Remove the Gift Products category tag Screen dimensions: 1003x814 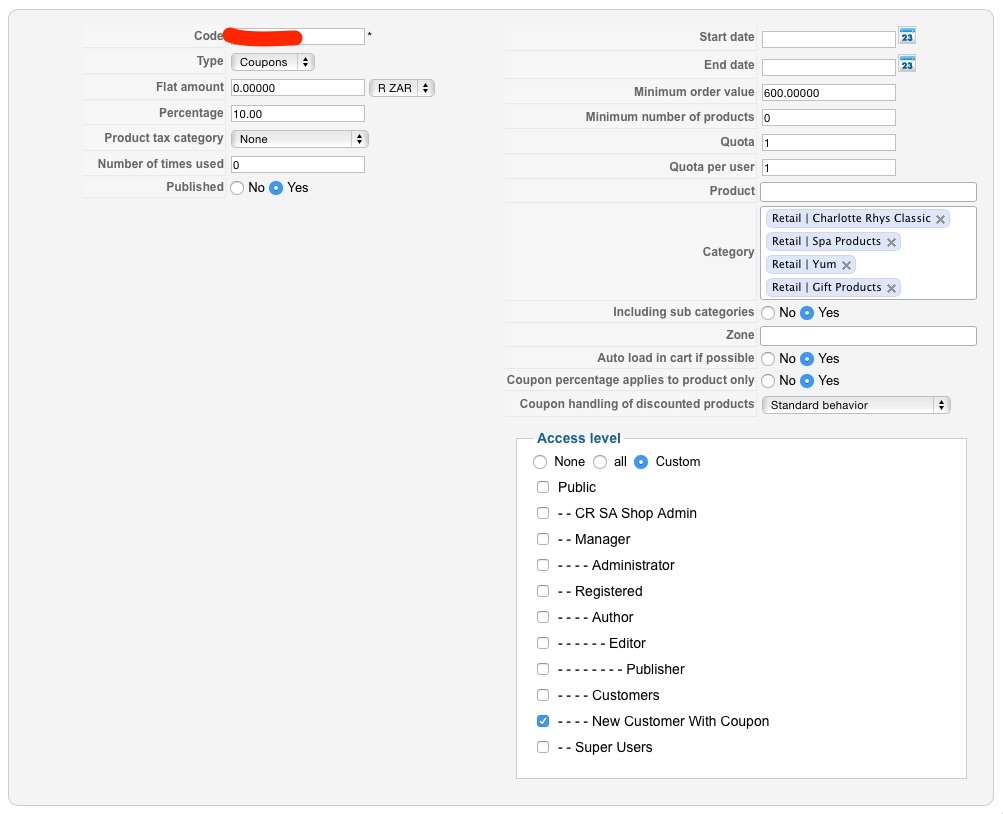pos(891,288)
